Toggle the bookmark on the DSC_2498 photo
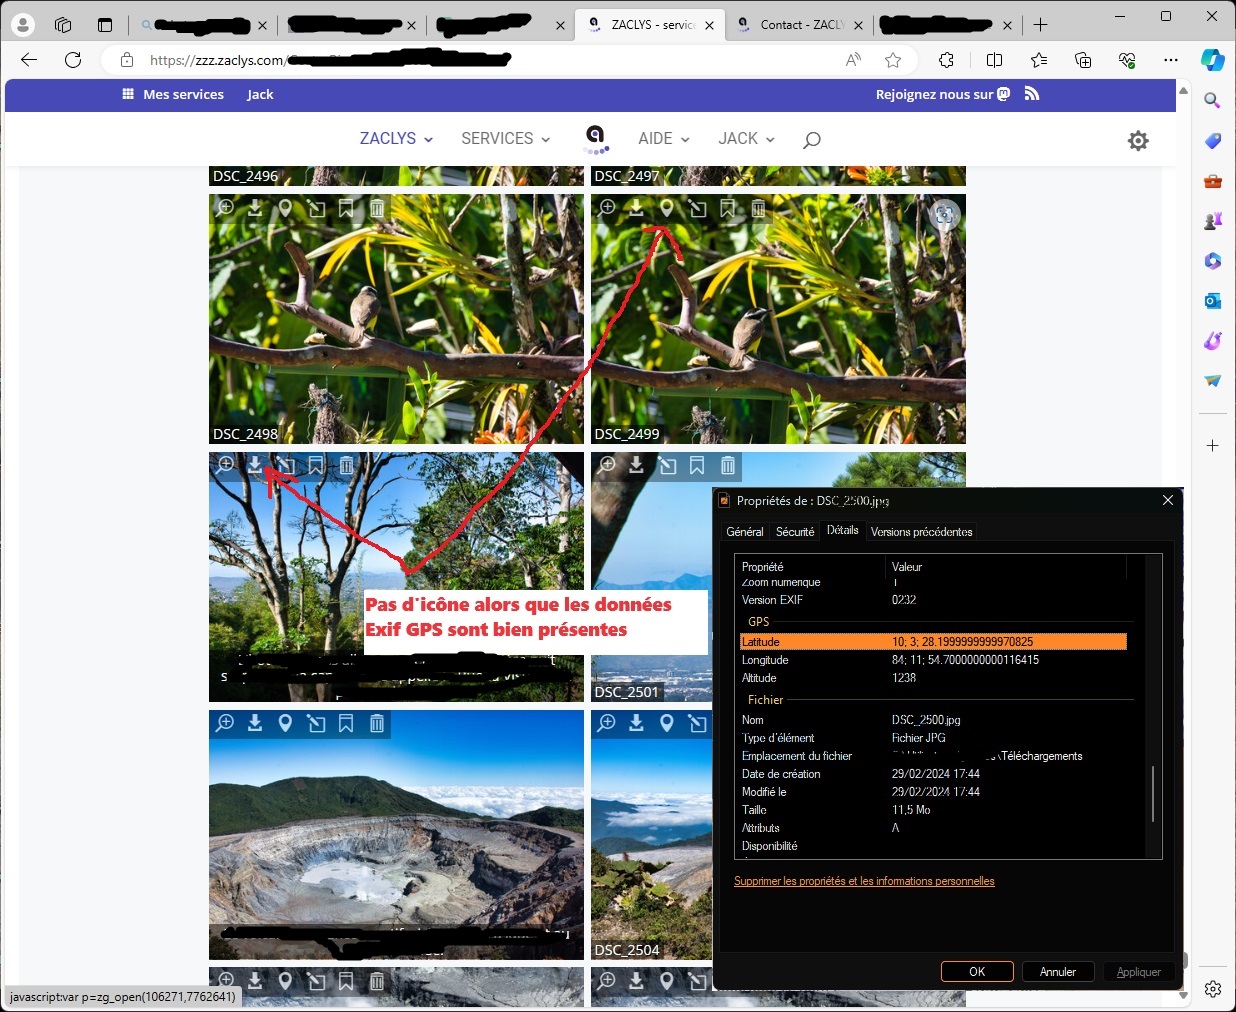1236x1012 pixels. (346, 208)
